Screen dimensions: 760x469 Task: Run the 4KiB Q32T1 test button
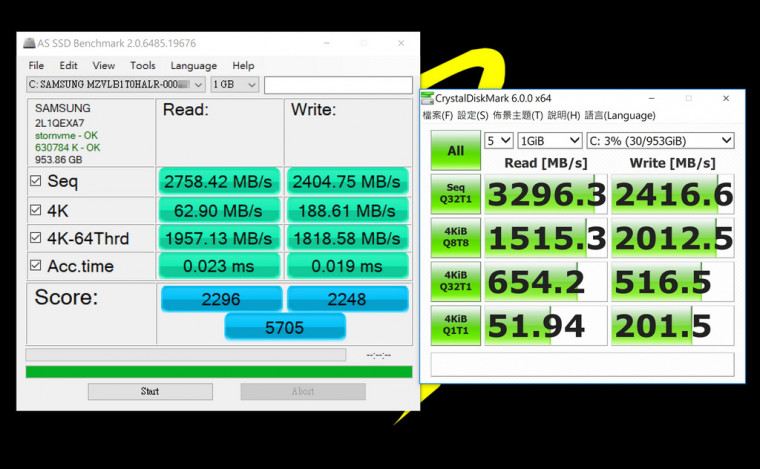click(x=456, y=281)
